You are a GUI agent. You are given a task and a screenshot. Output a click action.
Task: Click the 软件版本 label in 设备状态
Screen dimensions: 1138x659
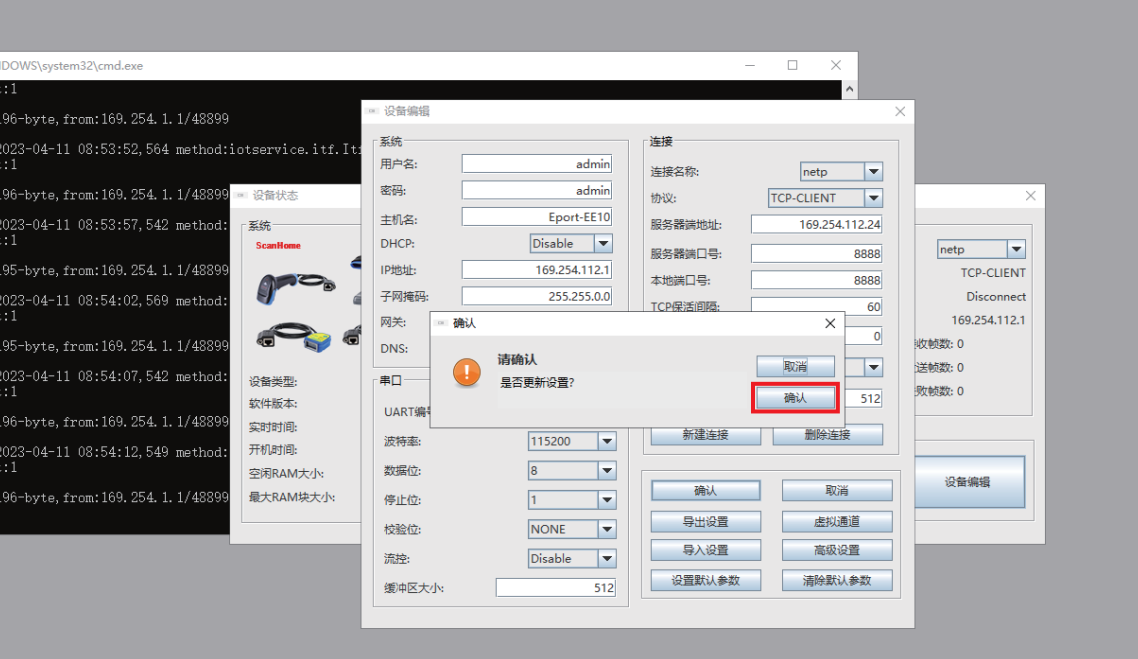[x=273, y=404]
